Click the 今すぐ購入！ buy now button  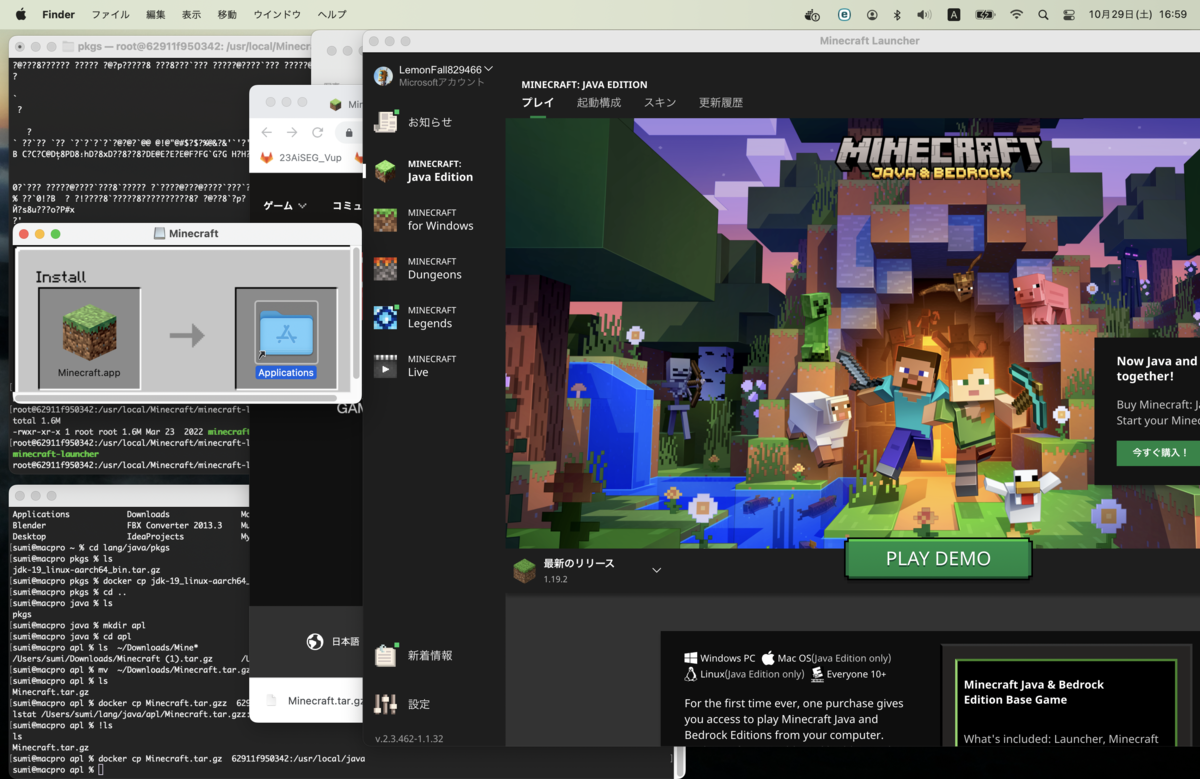1160,453
